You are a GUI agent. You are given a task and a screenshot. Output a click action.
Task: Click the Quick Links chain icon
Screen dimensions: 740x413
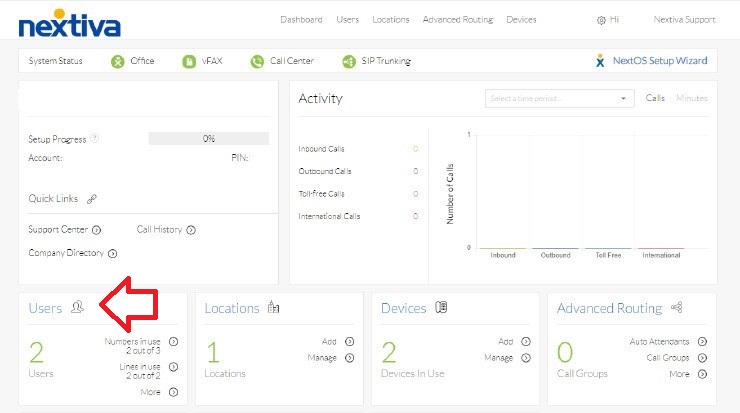(92, 199)
